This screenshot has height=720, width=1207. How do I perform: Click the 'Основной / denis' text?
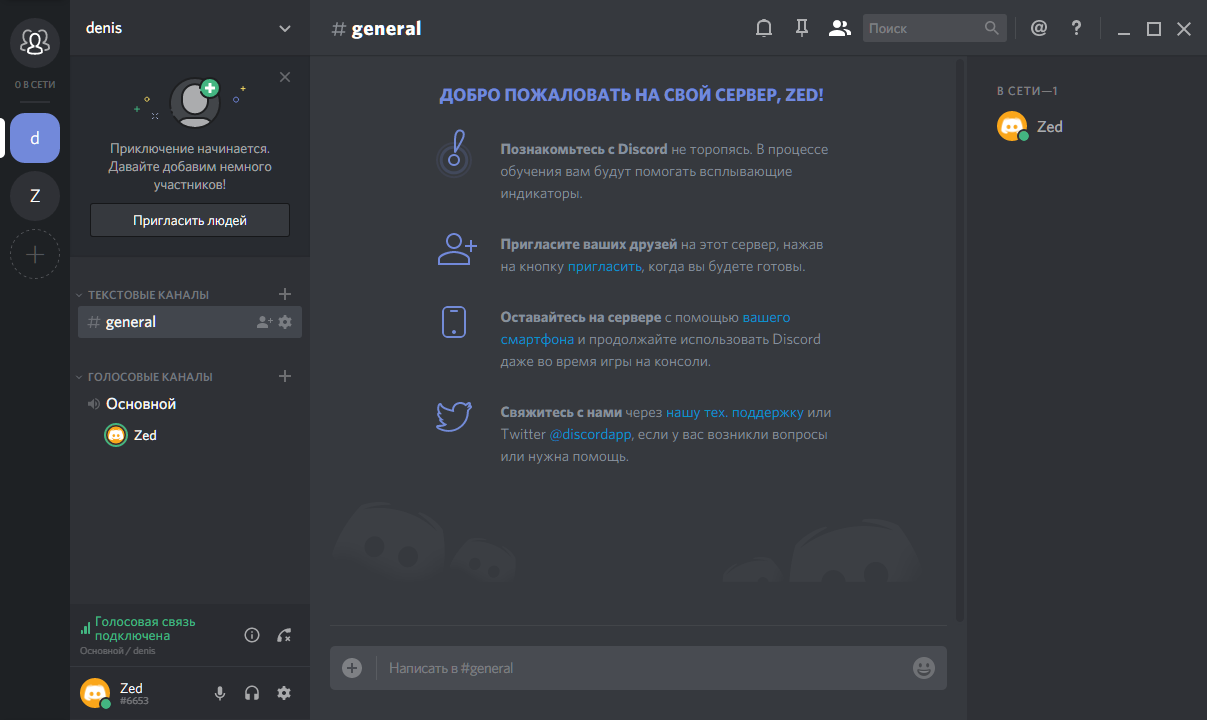point(117,651)
